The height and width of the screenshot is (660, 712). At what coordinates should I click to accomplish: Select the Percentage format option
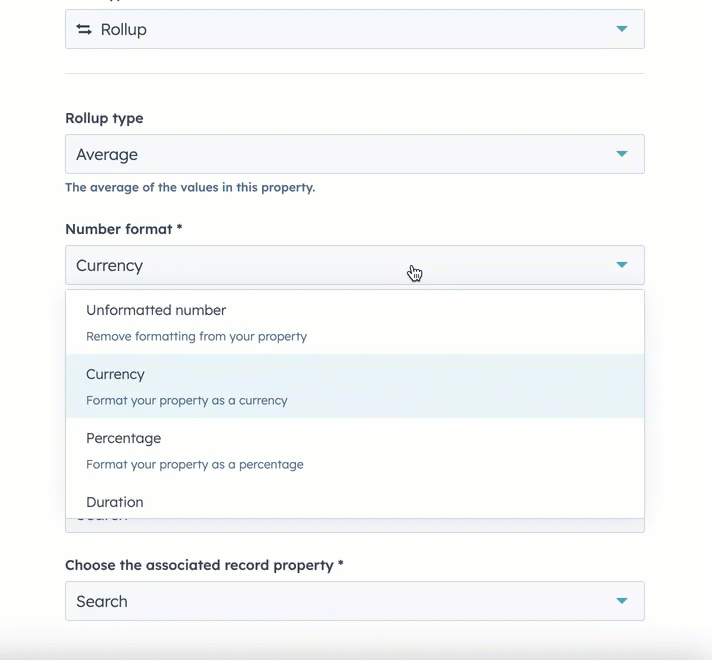(123, 439)
